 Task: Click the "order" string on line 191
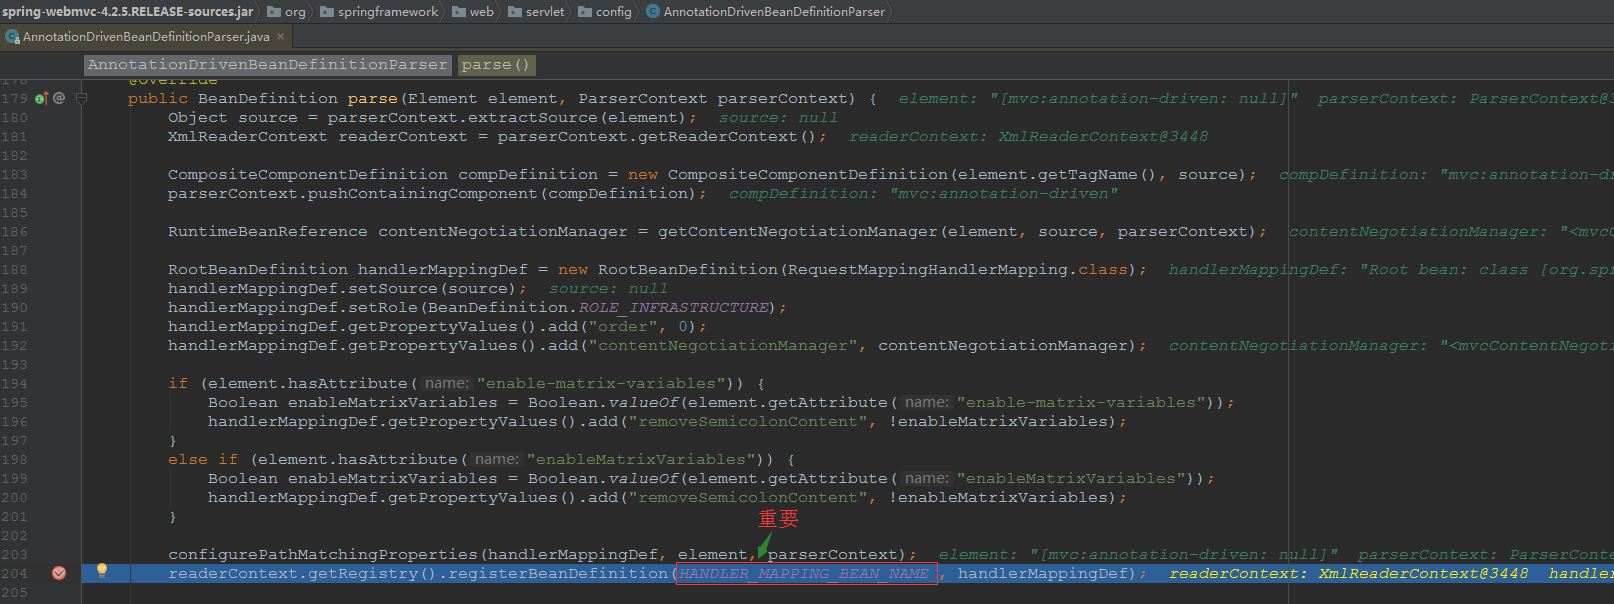click(624, 327)
